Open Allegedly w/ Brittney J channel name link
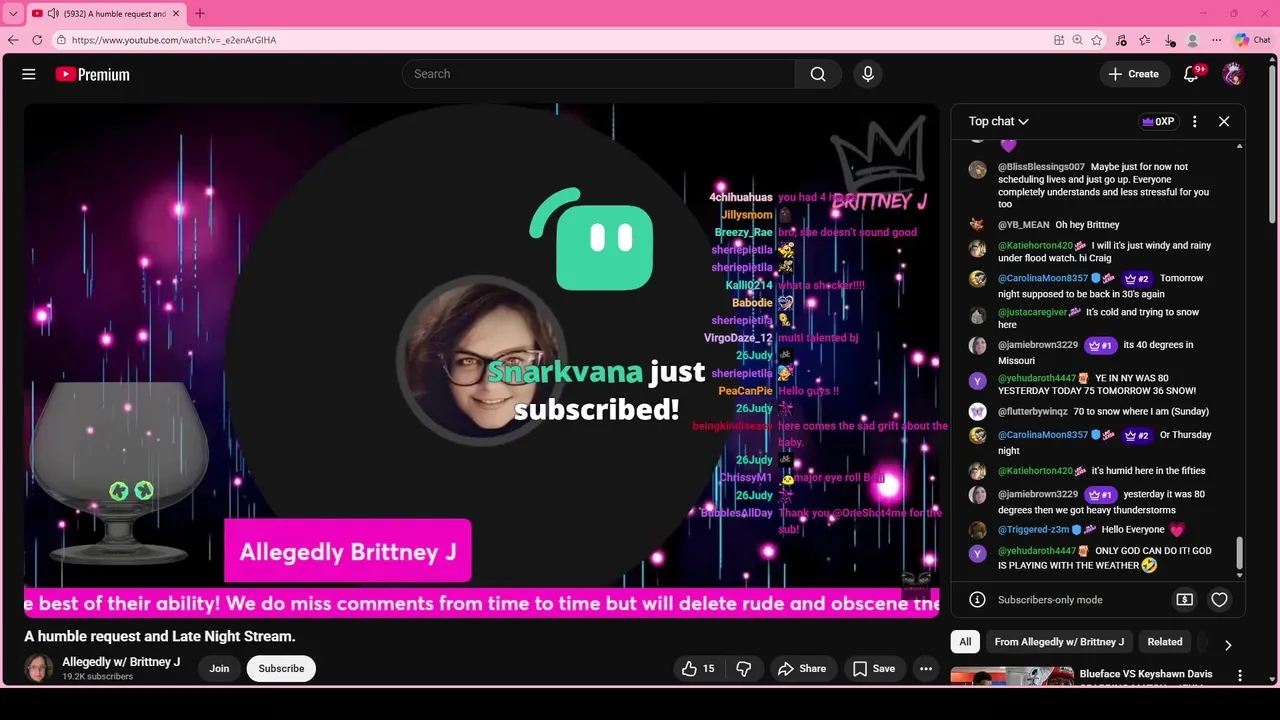 point(121,662)
